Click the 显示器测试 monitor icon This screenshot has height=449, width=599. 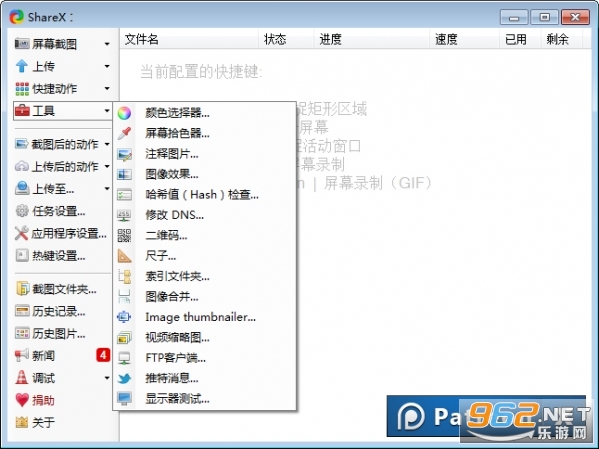point(124,399)
